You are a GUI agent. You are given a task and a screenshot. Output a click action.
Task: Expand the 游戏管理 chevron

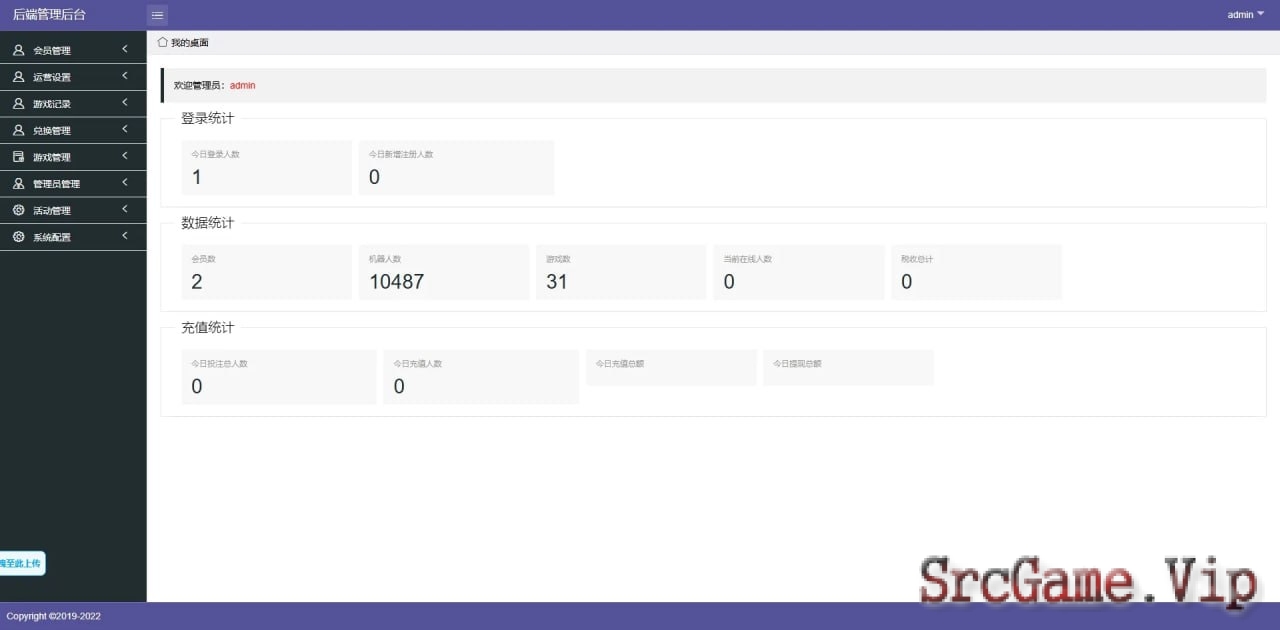click(125, 156)
